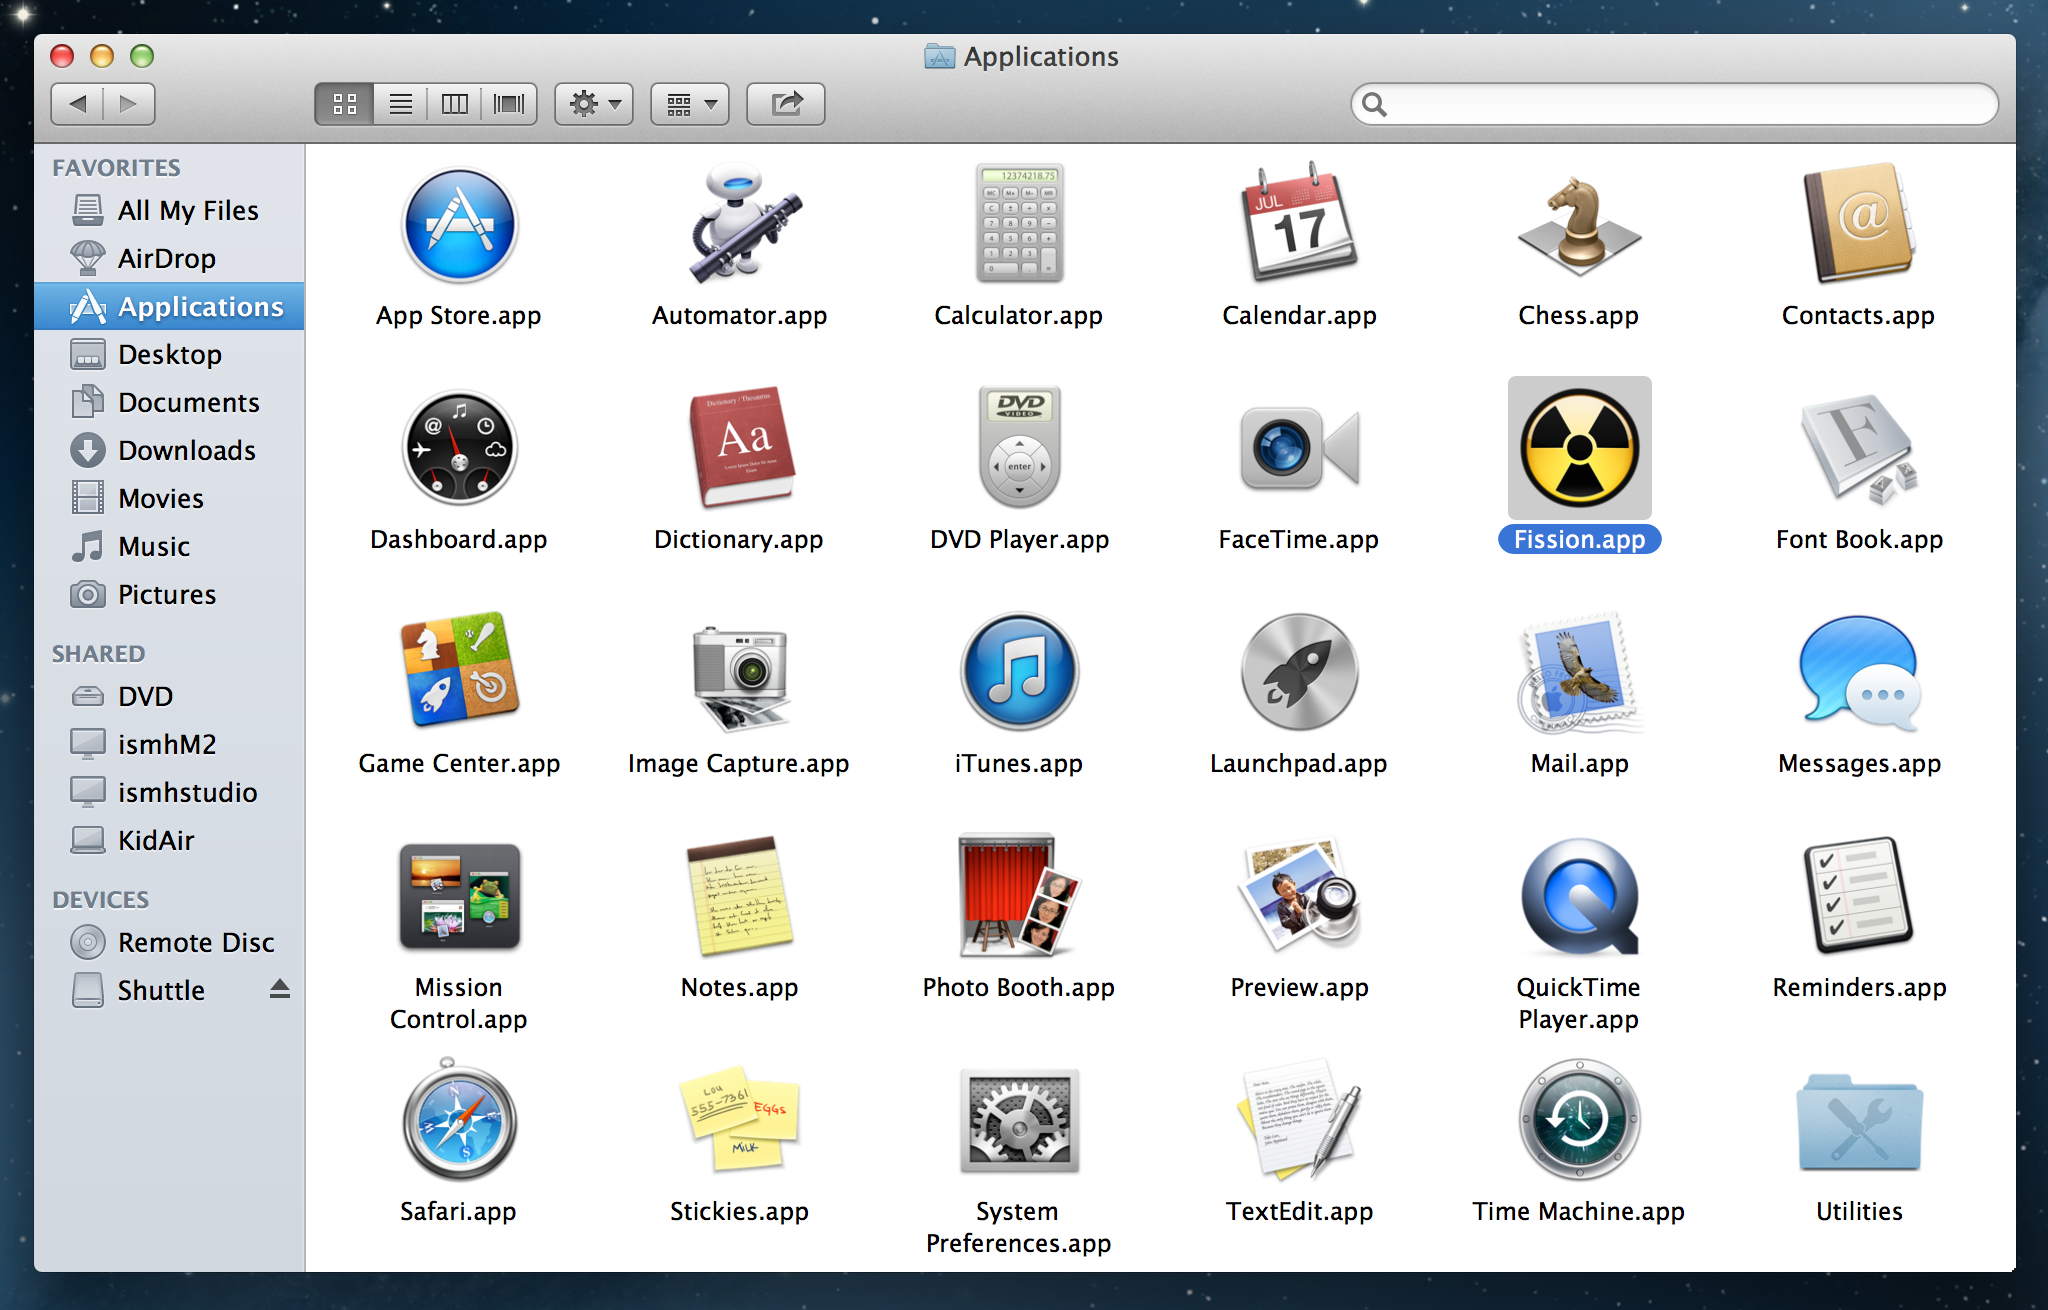Select the Mail stamp icon
Screen dimensions: 2048x1310
click(1579, 673)
